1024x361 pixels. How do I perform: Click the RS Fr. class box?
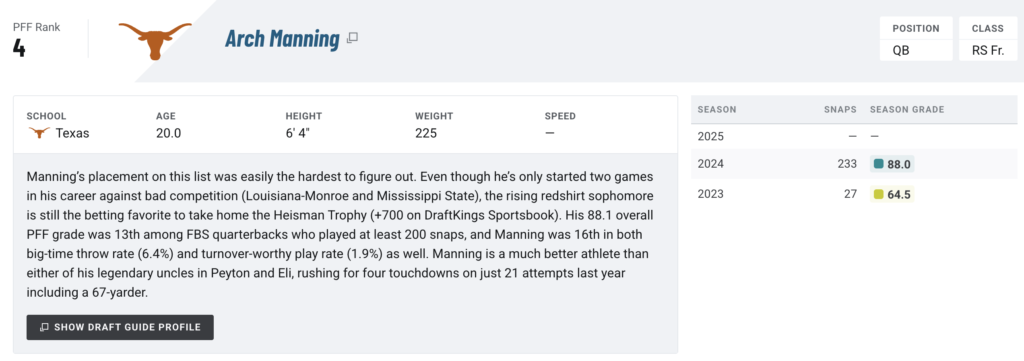[987, 39]
